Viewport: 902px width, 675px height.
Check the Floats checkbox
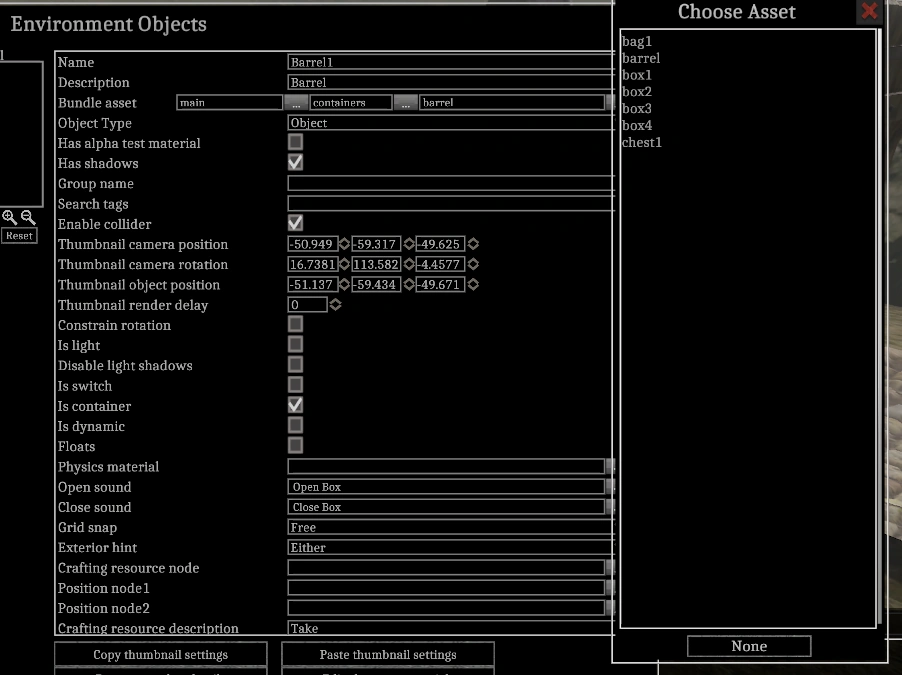pyautogui.click(x=295, y=445)
